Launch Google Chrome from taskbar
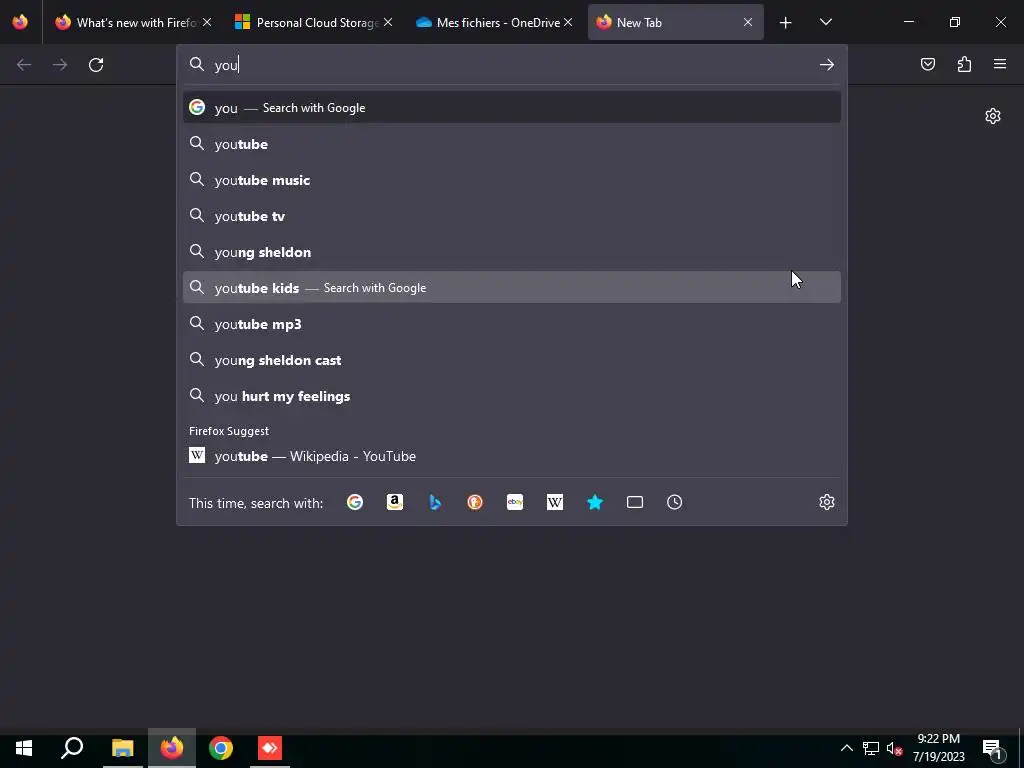Screen dimensions: 1024x768 (221, 748)
